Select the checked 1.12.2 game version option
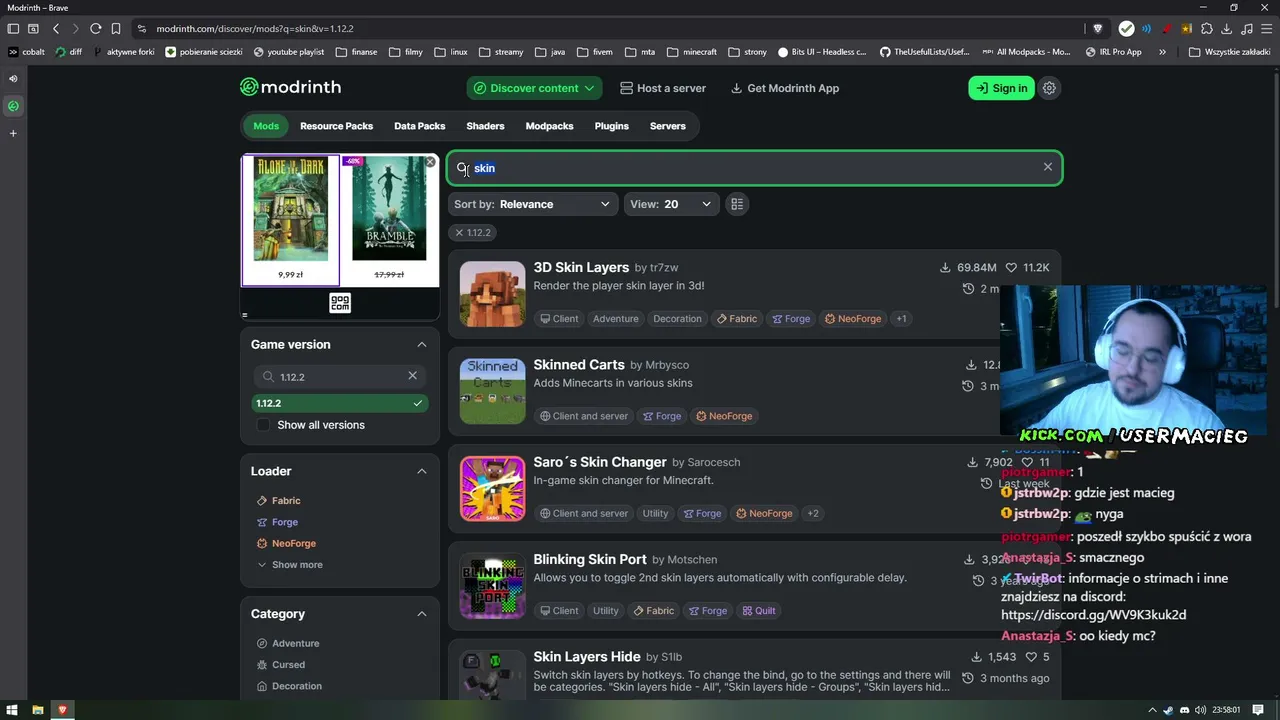Image resolution: width=1280 pixels, height=720 pixels. click(x=340, y=403)
